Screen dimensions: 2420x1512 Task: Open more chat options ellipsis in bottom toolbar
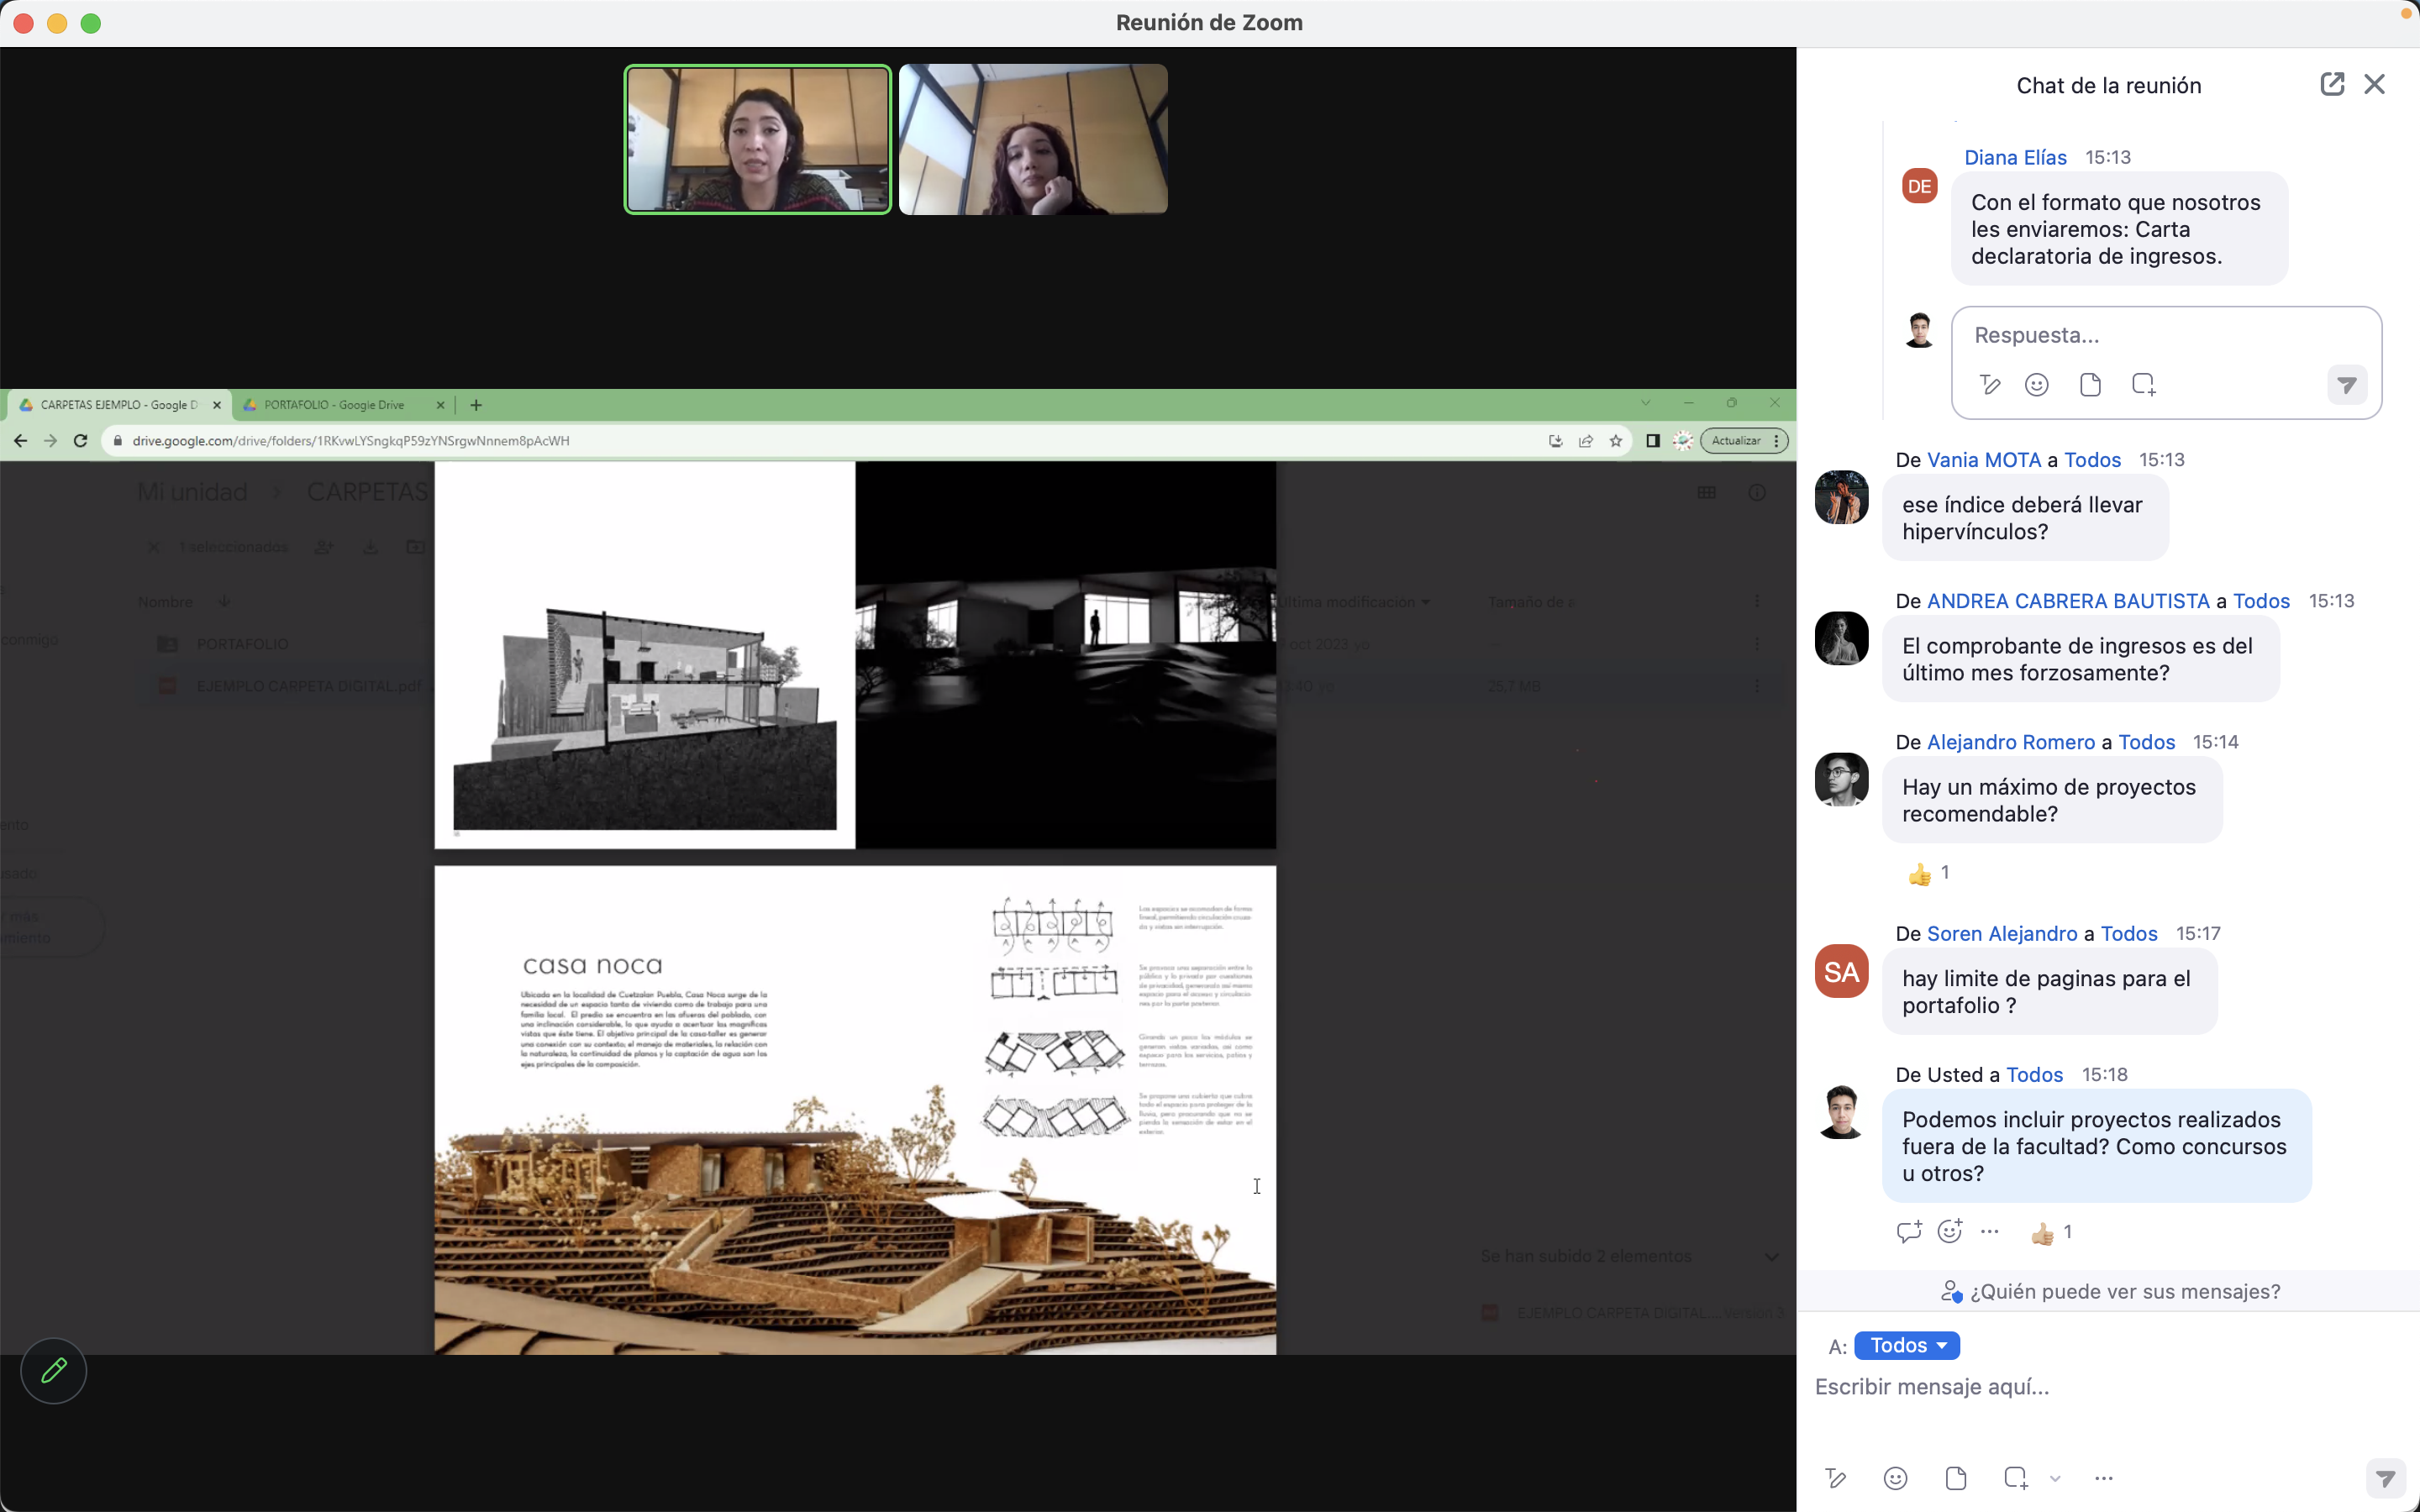[x=2103, y=1478]
